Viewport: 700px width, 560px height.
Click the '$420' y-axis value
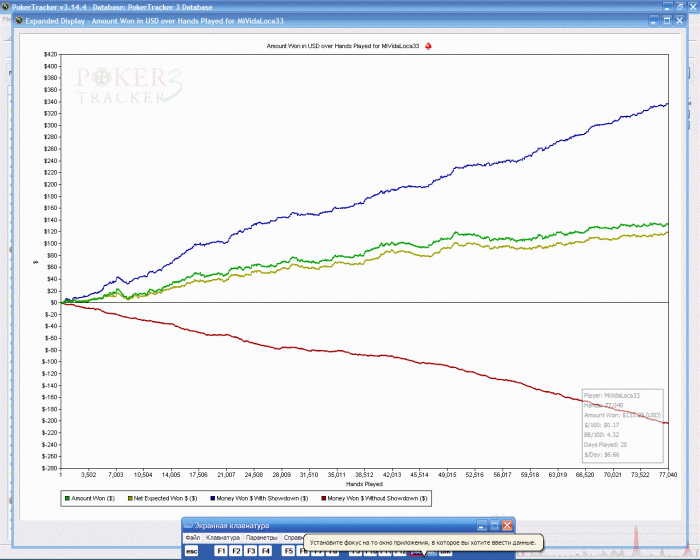(x=50, y=54)
